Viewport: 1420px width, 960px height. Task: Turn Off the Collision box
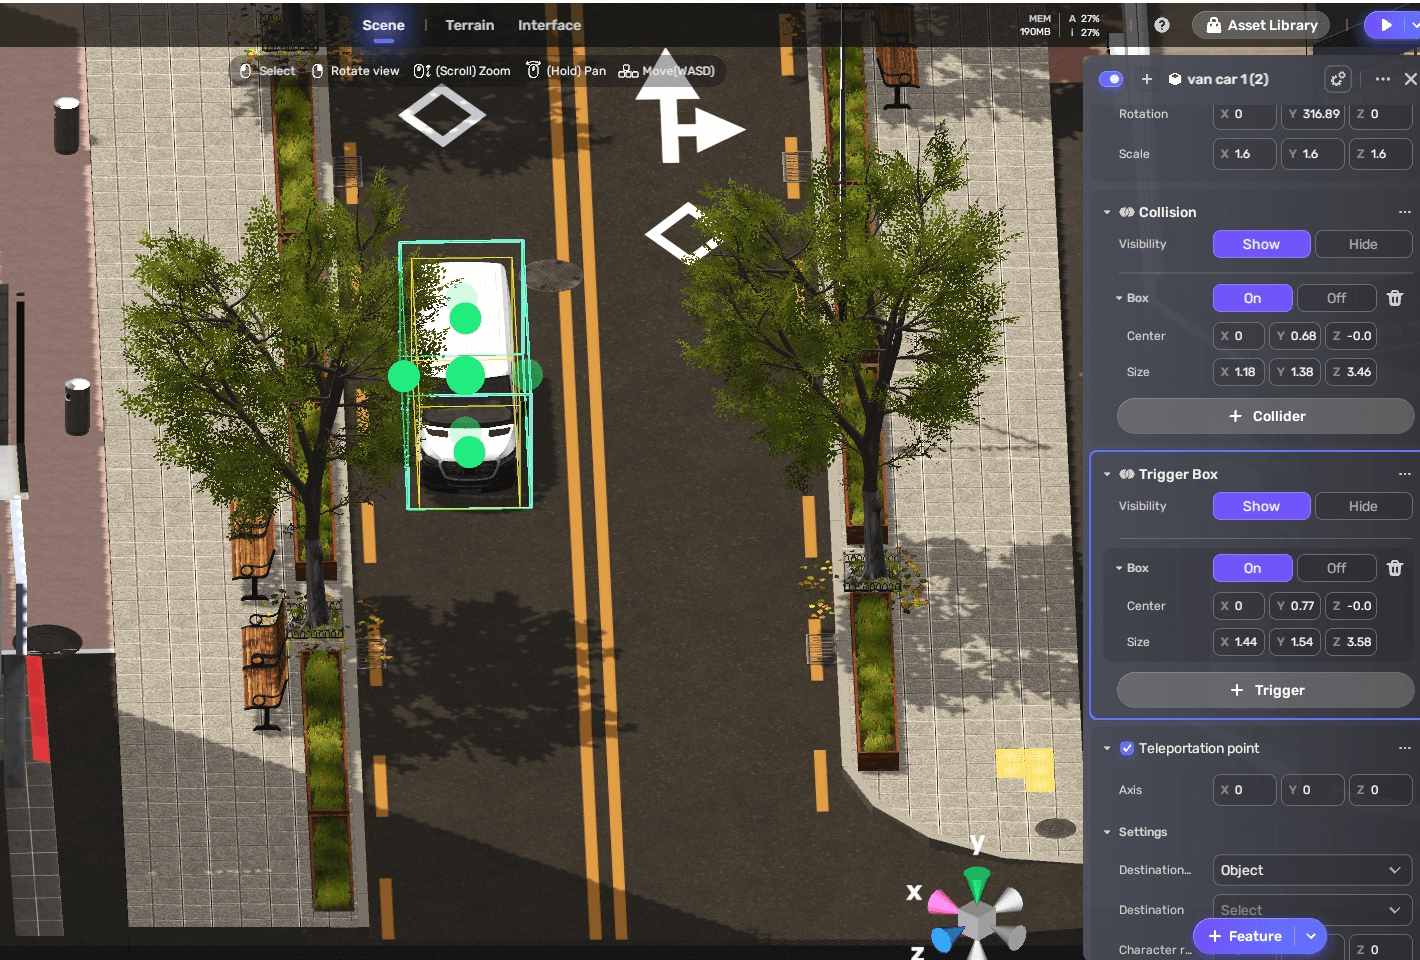point(1336,298)
